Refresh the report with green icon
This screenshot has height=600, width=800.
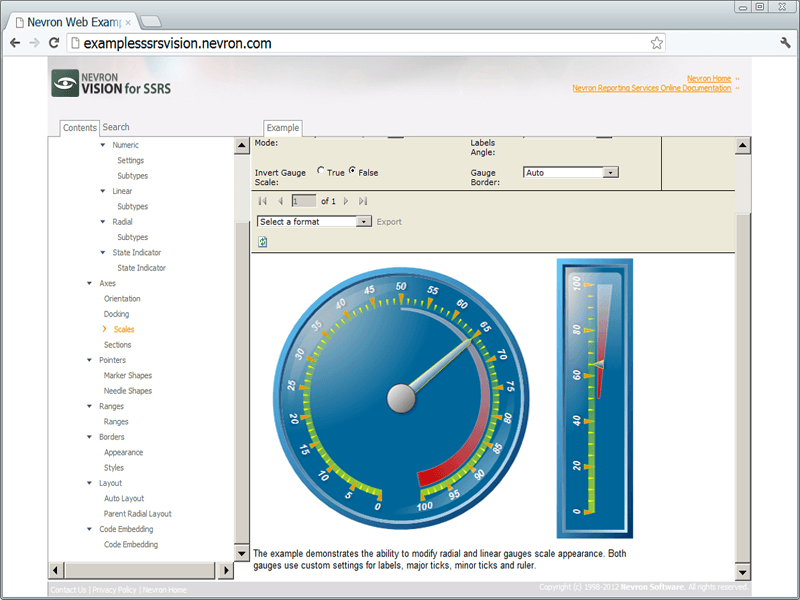pyautogui.click(x=262, y=241)
